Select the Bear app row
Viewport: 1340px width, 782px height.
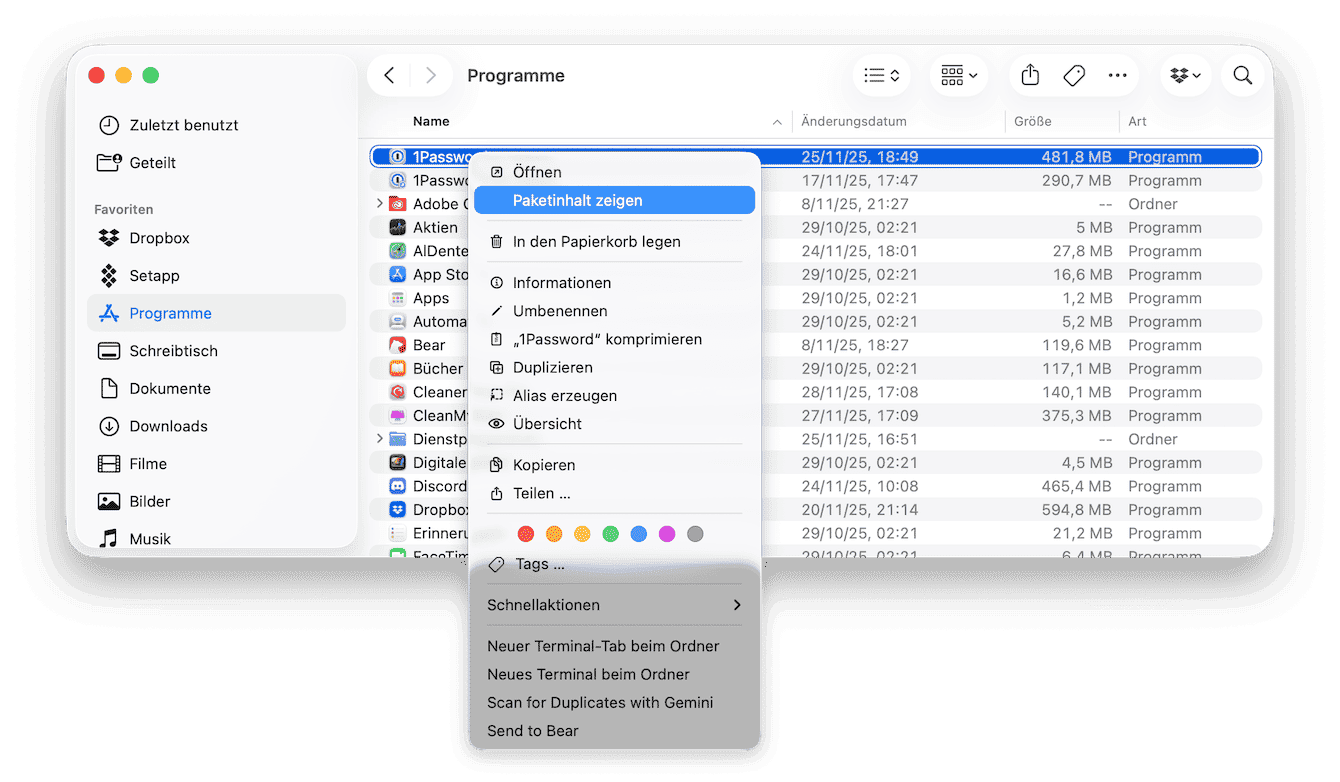(429, 345)
